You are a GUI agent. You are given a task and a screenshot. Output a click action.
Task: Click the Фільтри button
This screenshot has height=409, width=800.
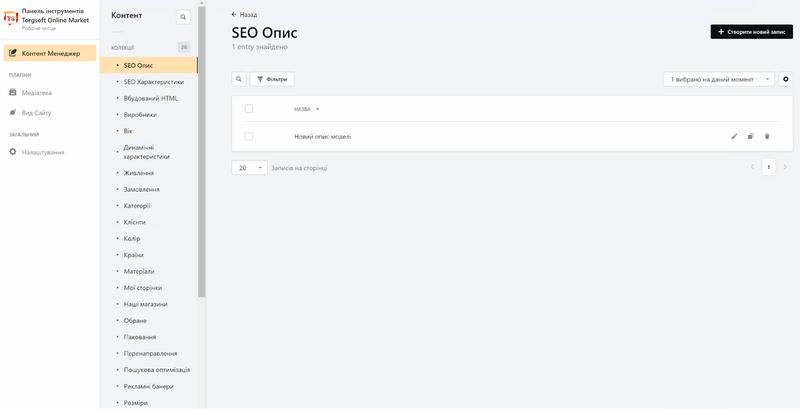click(x=272, y=79)
